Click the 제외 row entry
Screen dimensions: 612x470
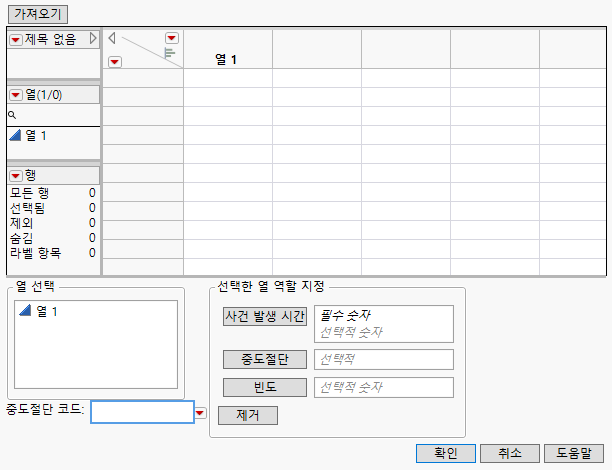click(52, 223)
